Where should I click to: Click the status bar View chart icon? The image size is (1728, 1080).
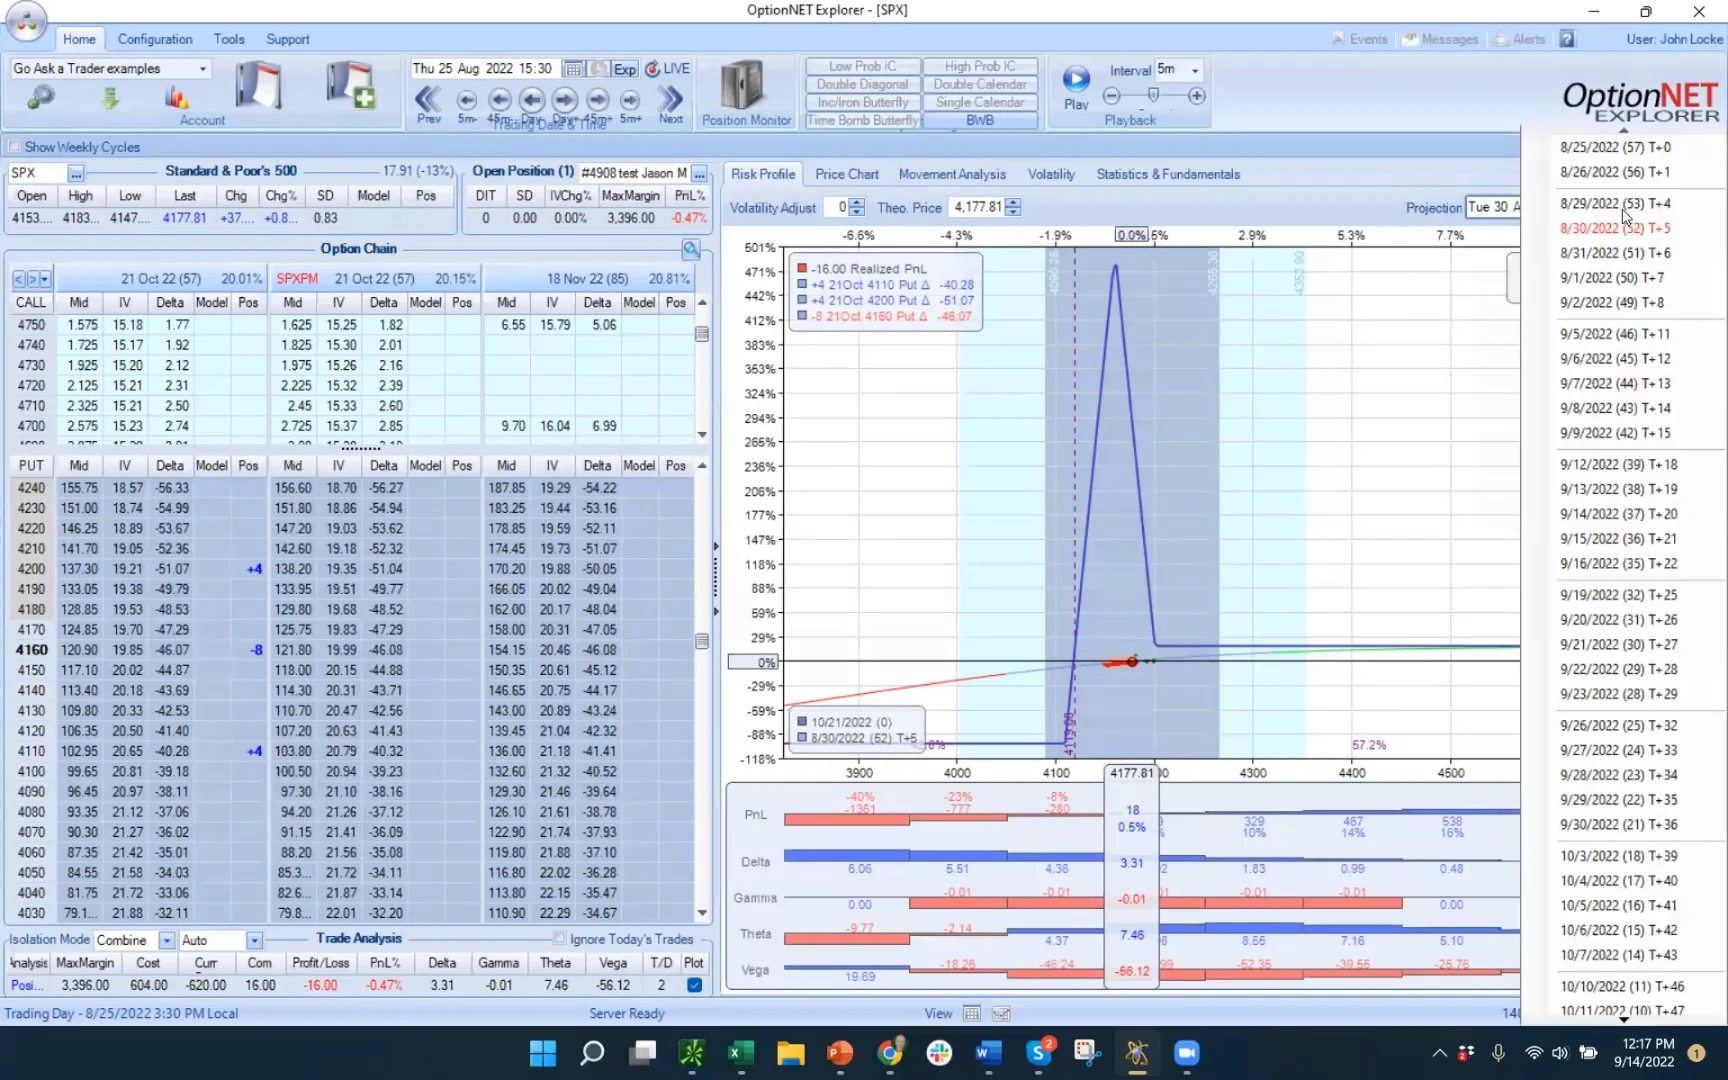point(1001,1013)
